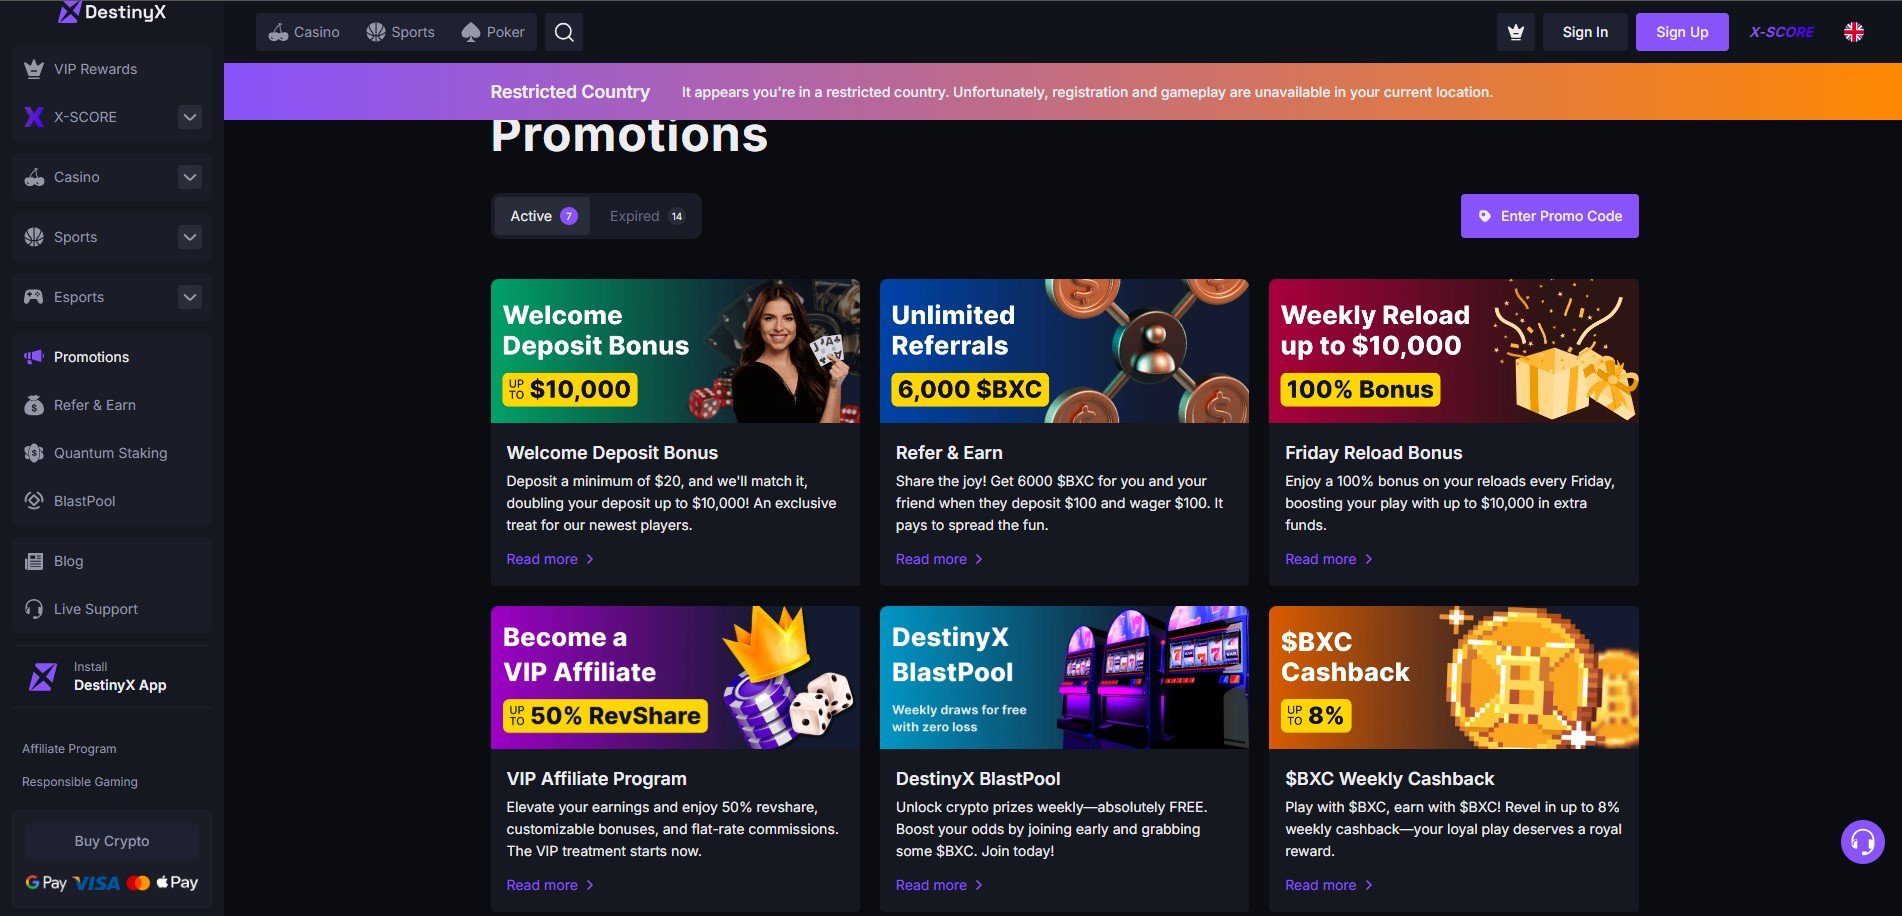Click the DestinyX logo
The image size is (1902, 916).
click(112, 12)
